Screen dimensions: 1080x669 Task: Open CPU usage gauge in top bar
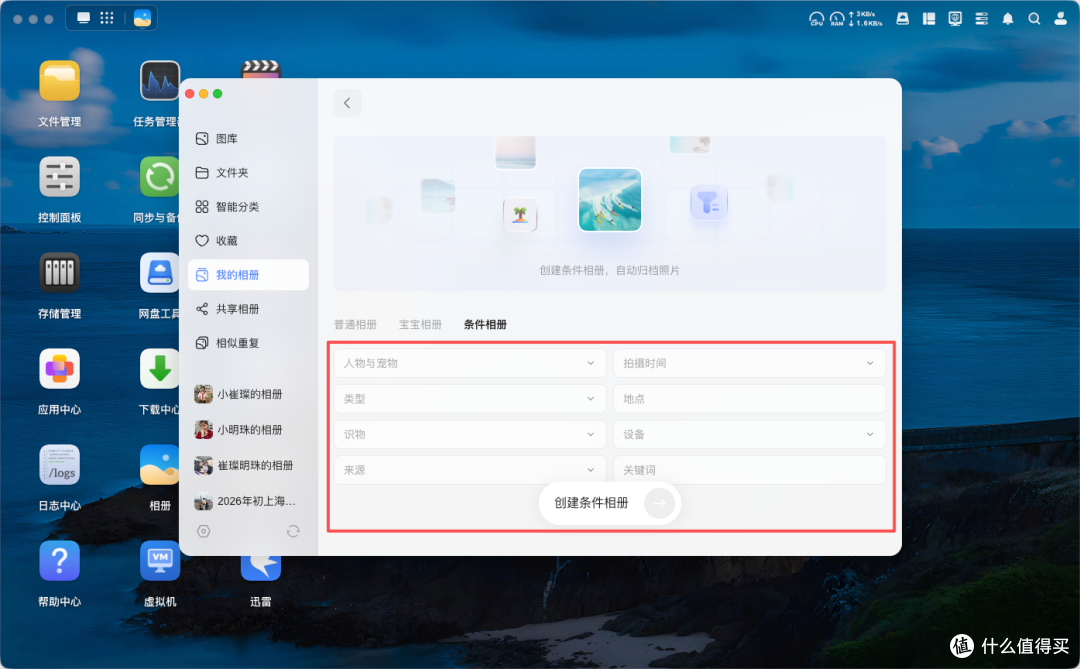[x=816, y=19]
